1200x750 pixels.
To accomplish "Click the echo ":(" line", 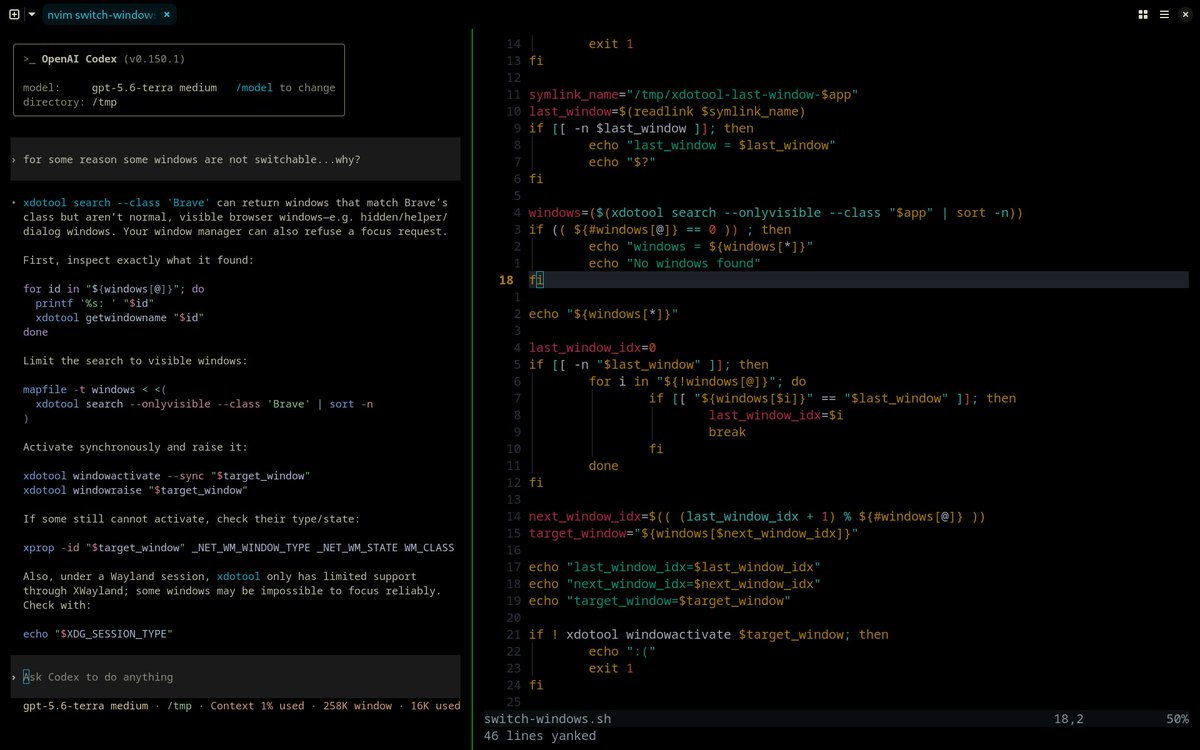I will 622,652.
